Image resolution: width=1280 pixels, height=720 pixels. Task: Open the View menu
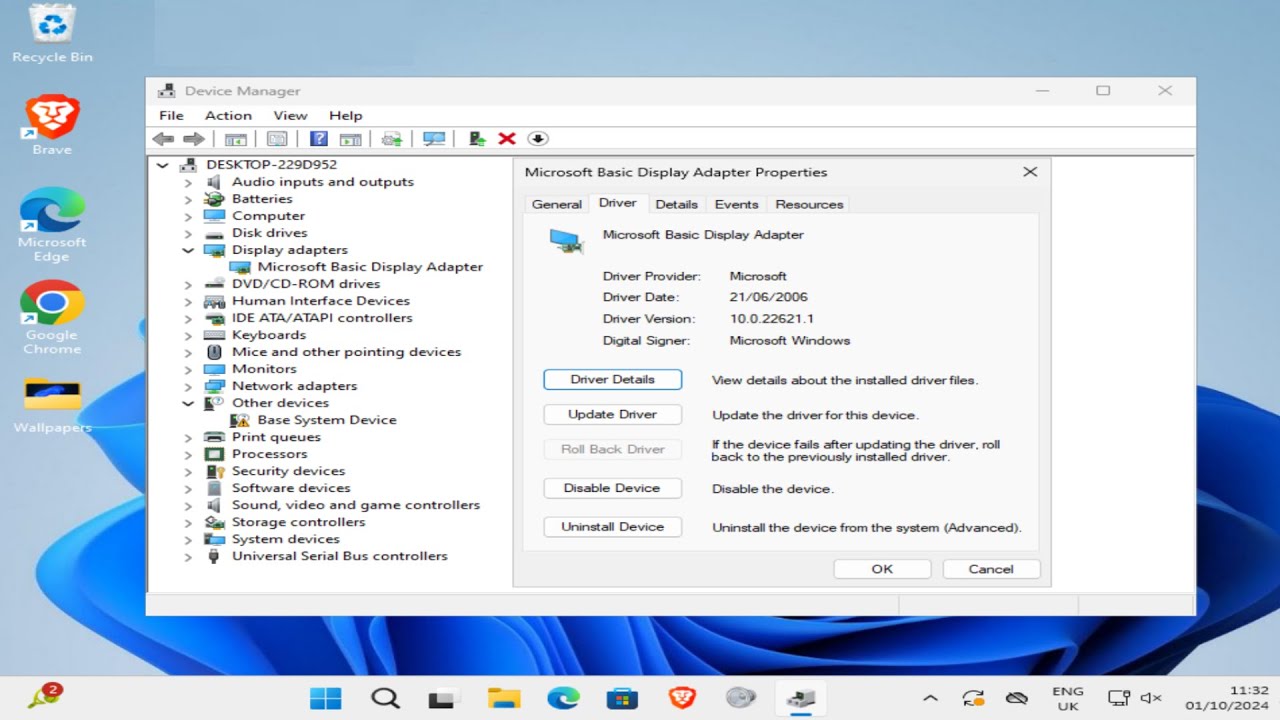tap(290, 116)
